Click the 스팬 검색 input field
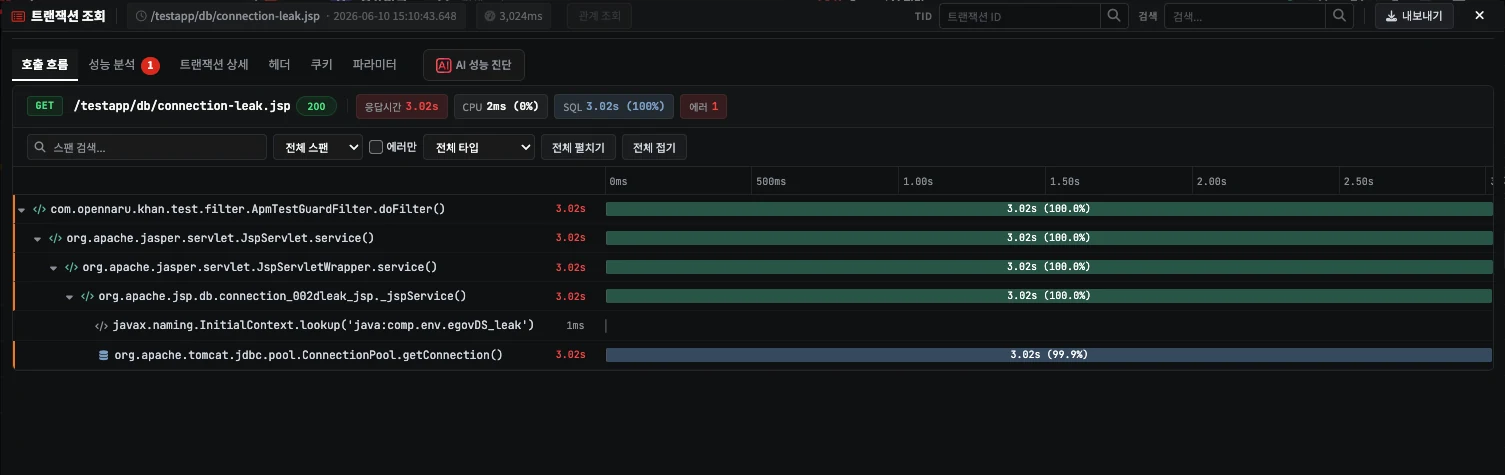The height and width of the screenshot is (475, 1505). 146,147
